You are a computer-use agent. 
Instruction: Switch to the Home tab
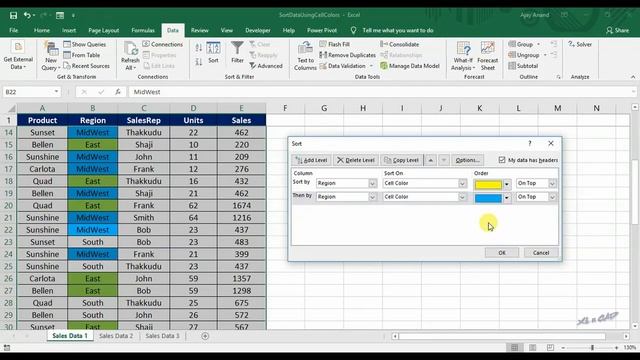click(x=42, y=30)
